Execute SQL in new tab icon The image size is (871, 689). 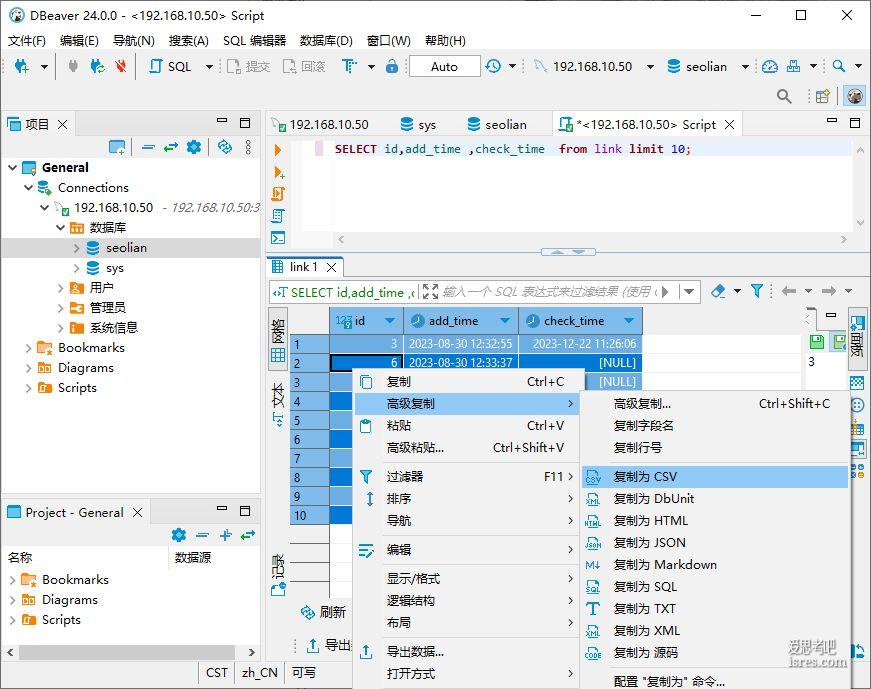click(279, 172)
